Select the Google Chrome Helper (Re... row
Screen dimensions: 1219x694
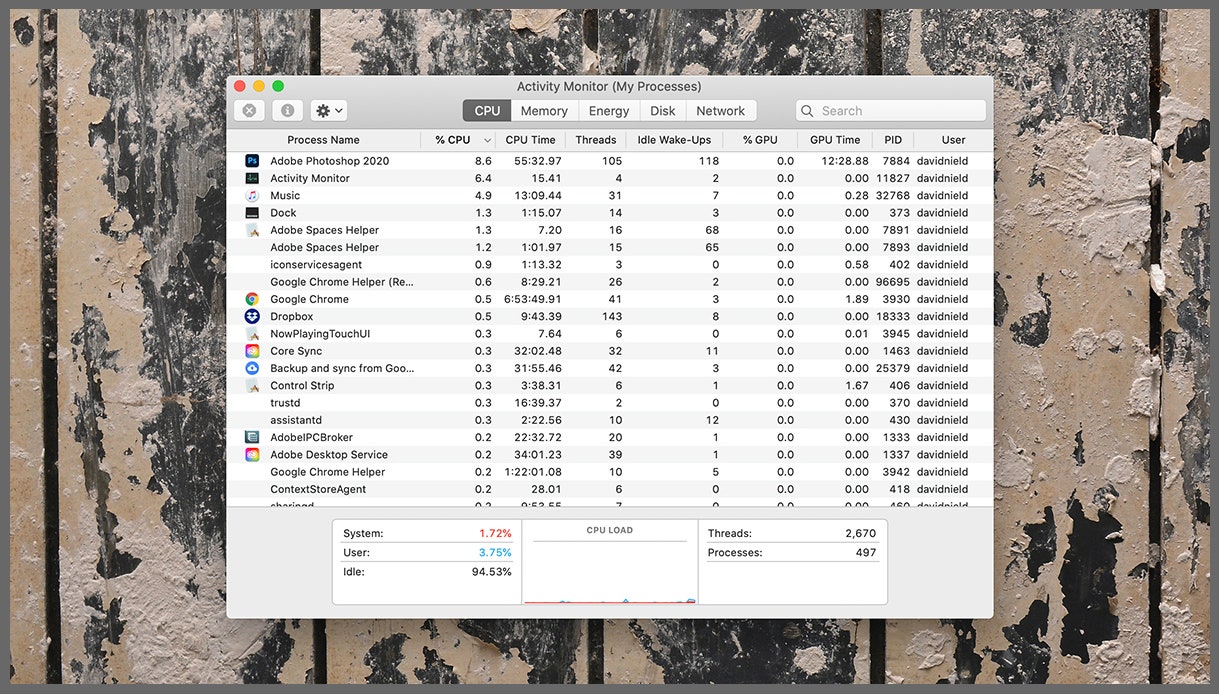click(610, 282)
